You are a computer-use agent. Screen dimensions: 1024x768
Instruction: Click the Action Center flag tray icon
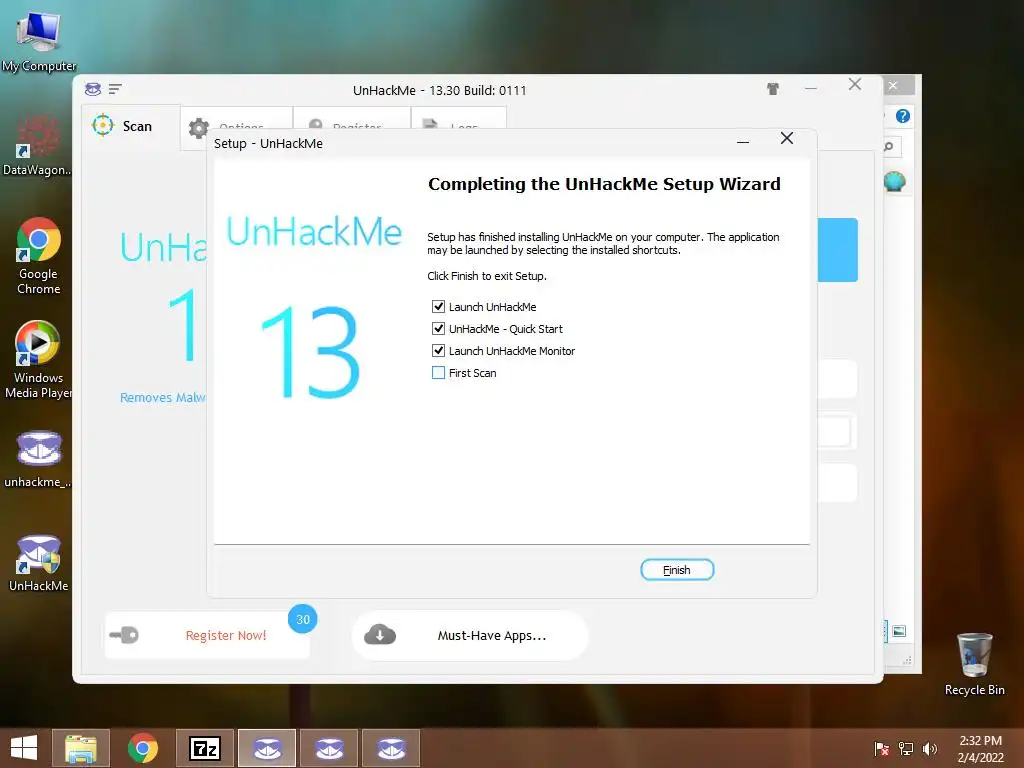pyautogui.click(x=881, y=748)
